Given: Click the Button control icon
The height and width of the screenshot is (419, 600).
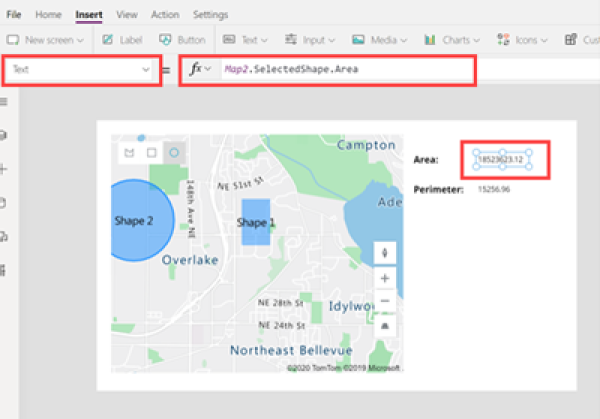Looking at the screenshot, I should [165, 39].
